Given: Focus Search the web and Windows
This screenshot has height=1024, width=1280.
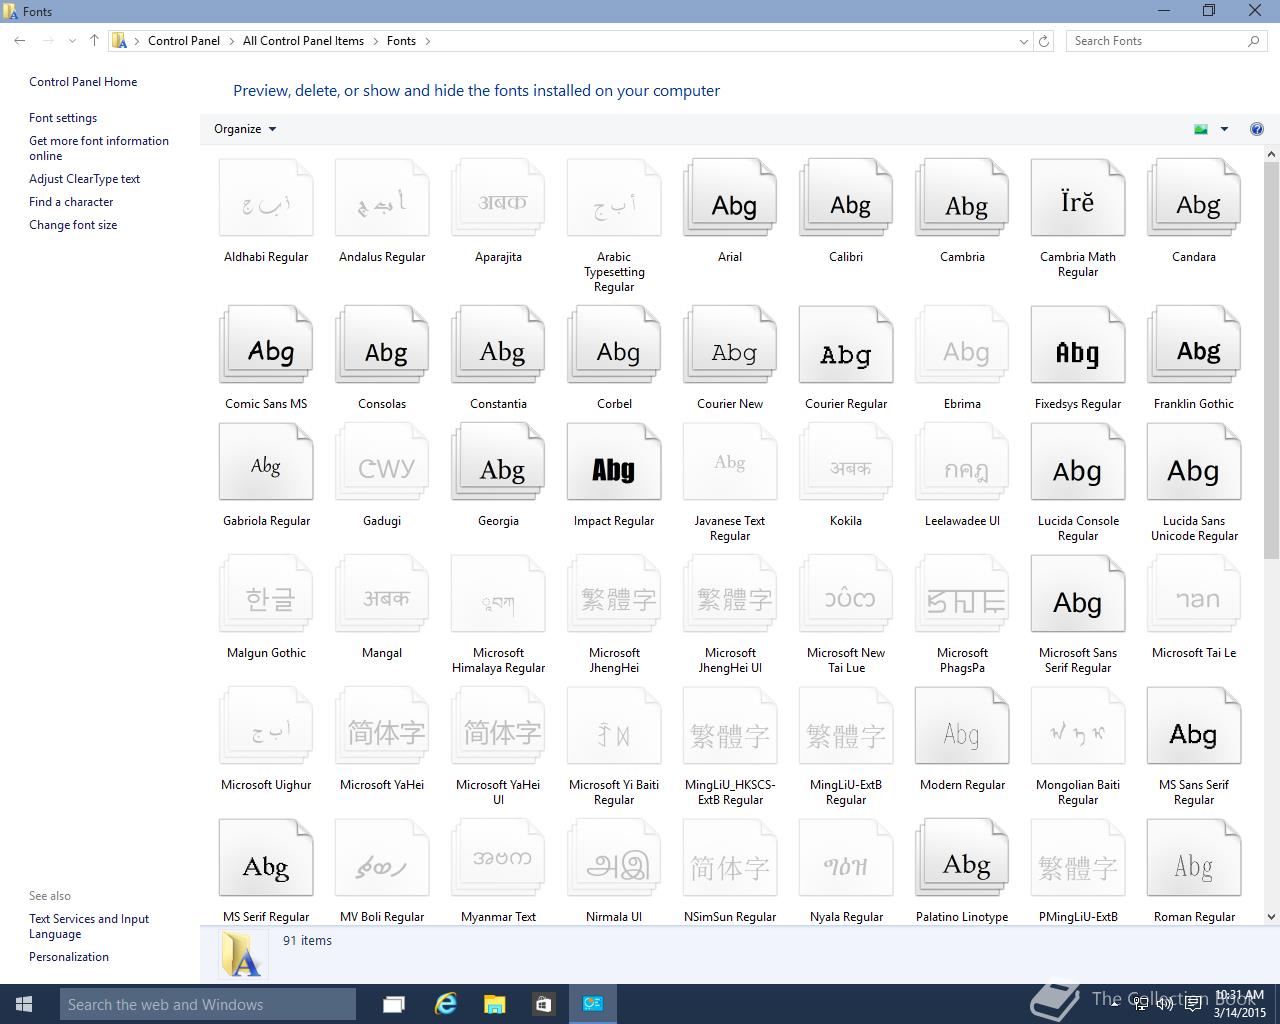Looking at the screenshot, I should [208, 1004].
